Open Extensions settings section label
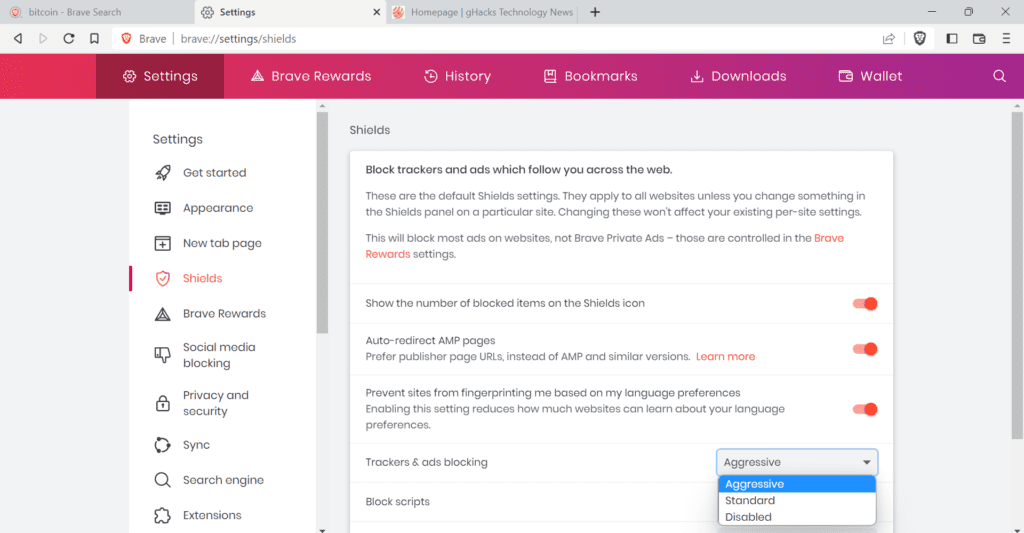 (x=212, y=515)
